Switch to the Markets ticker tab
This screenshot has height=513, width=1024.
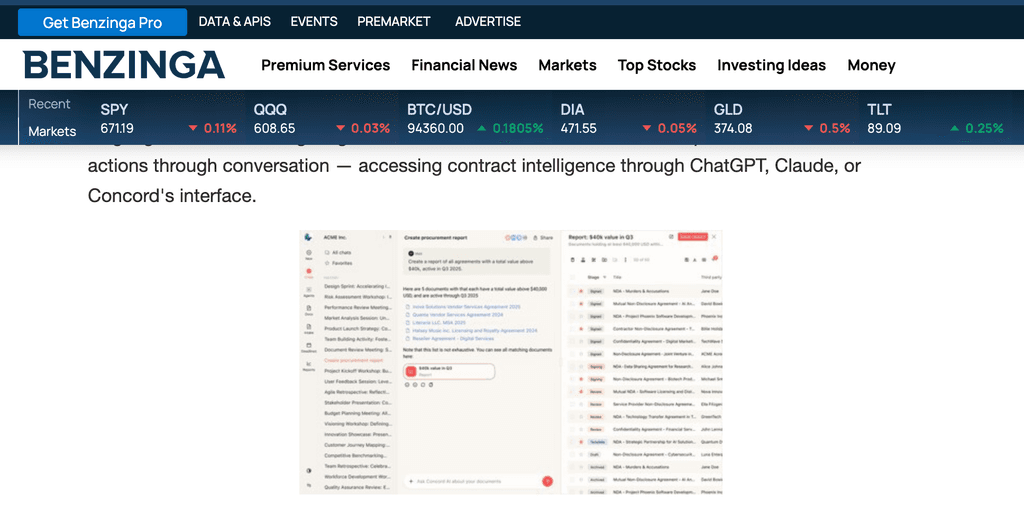coord(52,131)
